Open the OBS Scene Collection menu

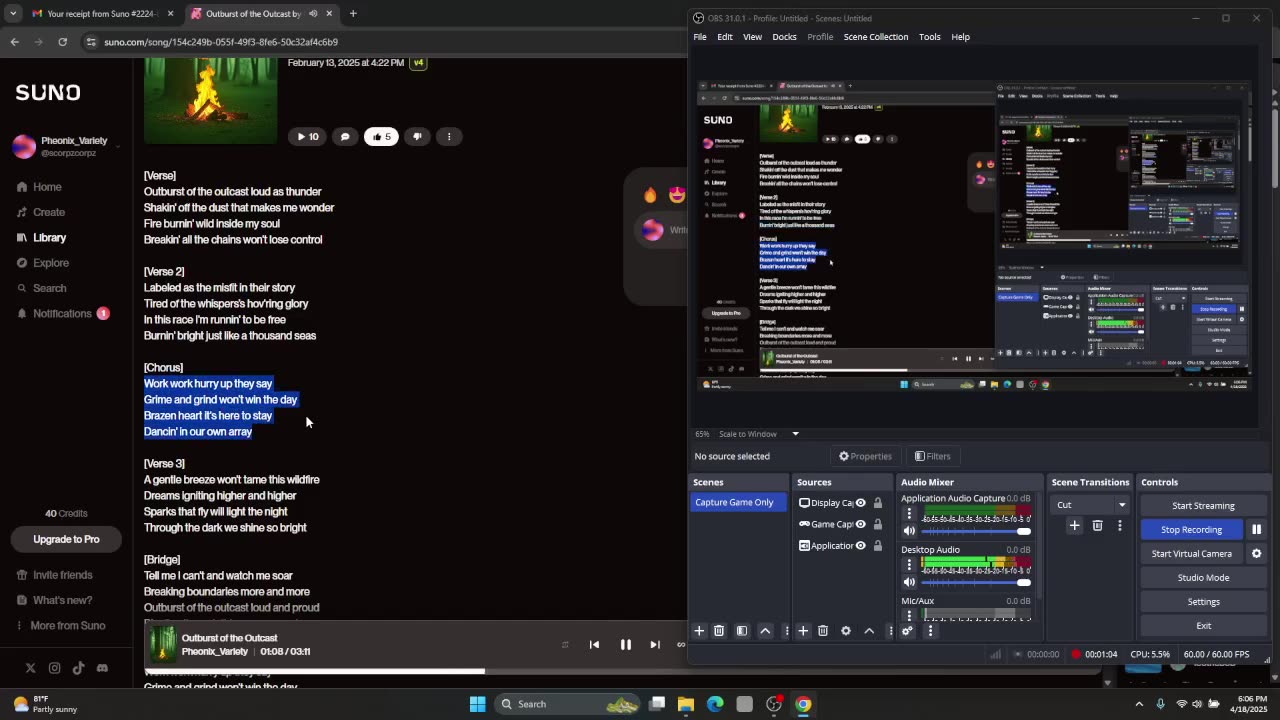pyautogui.click(x=876, y=37)
